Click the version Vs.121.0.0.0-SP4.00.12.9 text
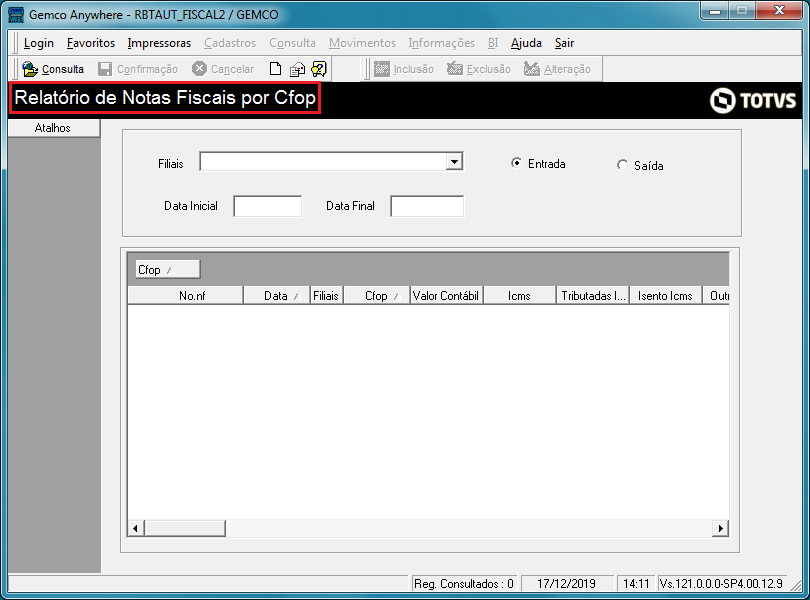 coord(721,583)
